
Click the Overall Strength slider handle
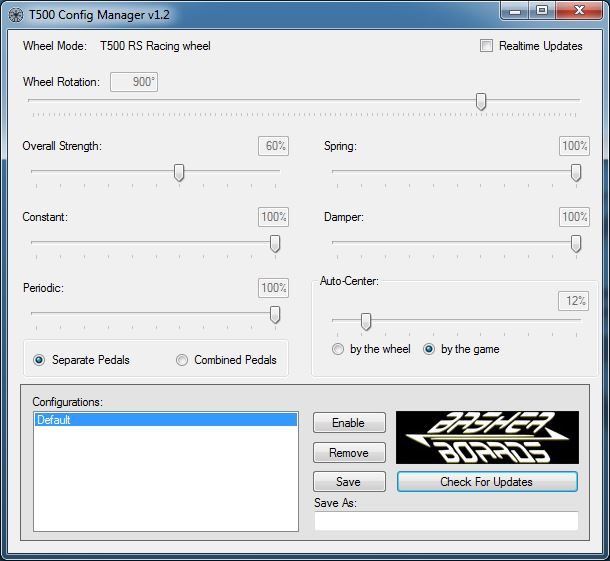pyautogui.click(x=179, y=173)
